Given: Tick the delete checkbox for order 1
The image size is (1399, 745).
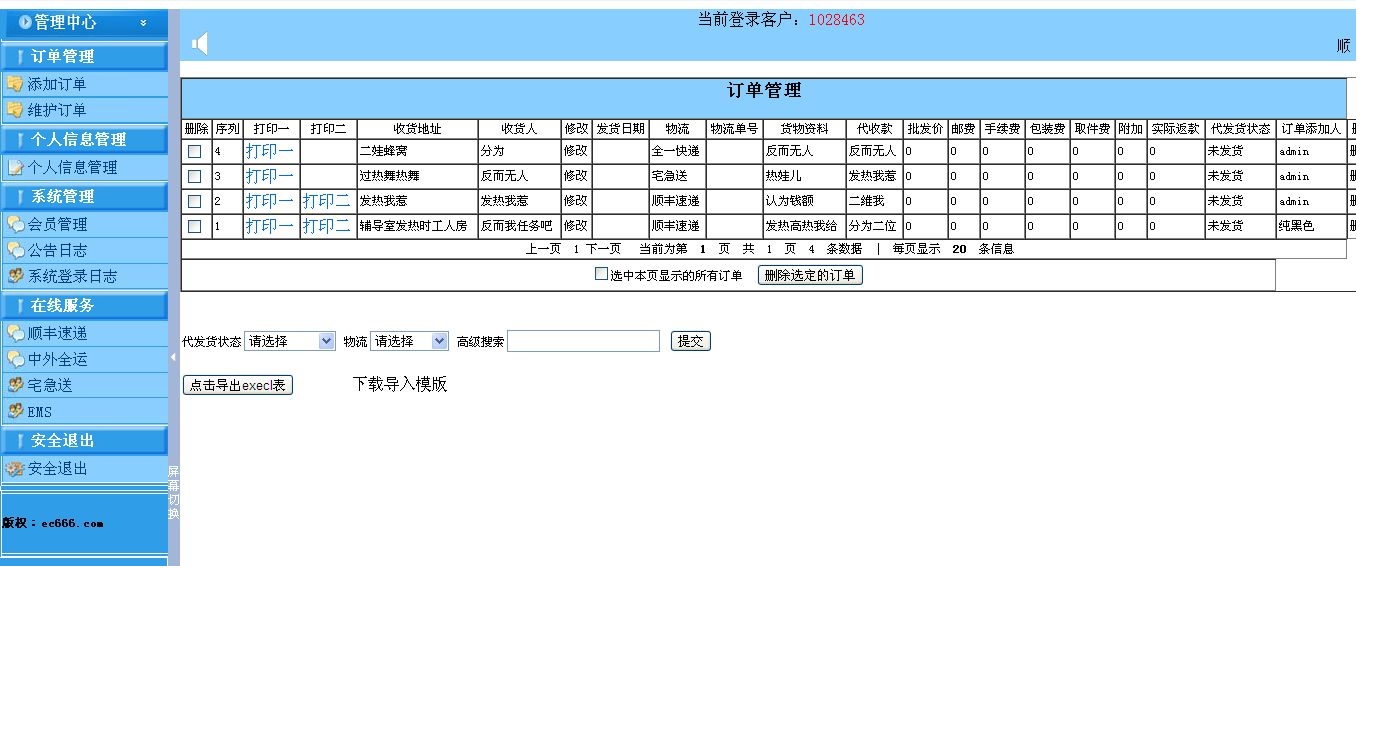Looking at the screenshot, I should click(x=195, y=226).
